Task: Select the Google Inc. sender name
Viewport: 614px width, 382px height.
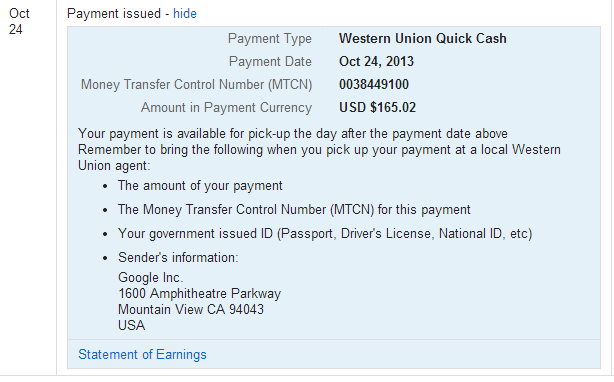Action: tap(150, 277)
